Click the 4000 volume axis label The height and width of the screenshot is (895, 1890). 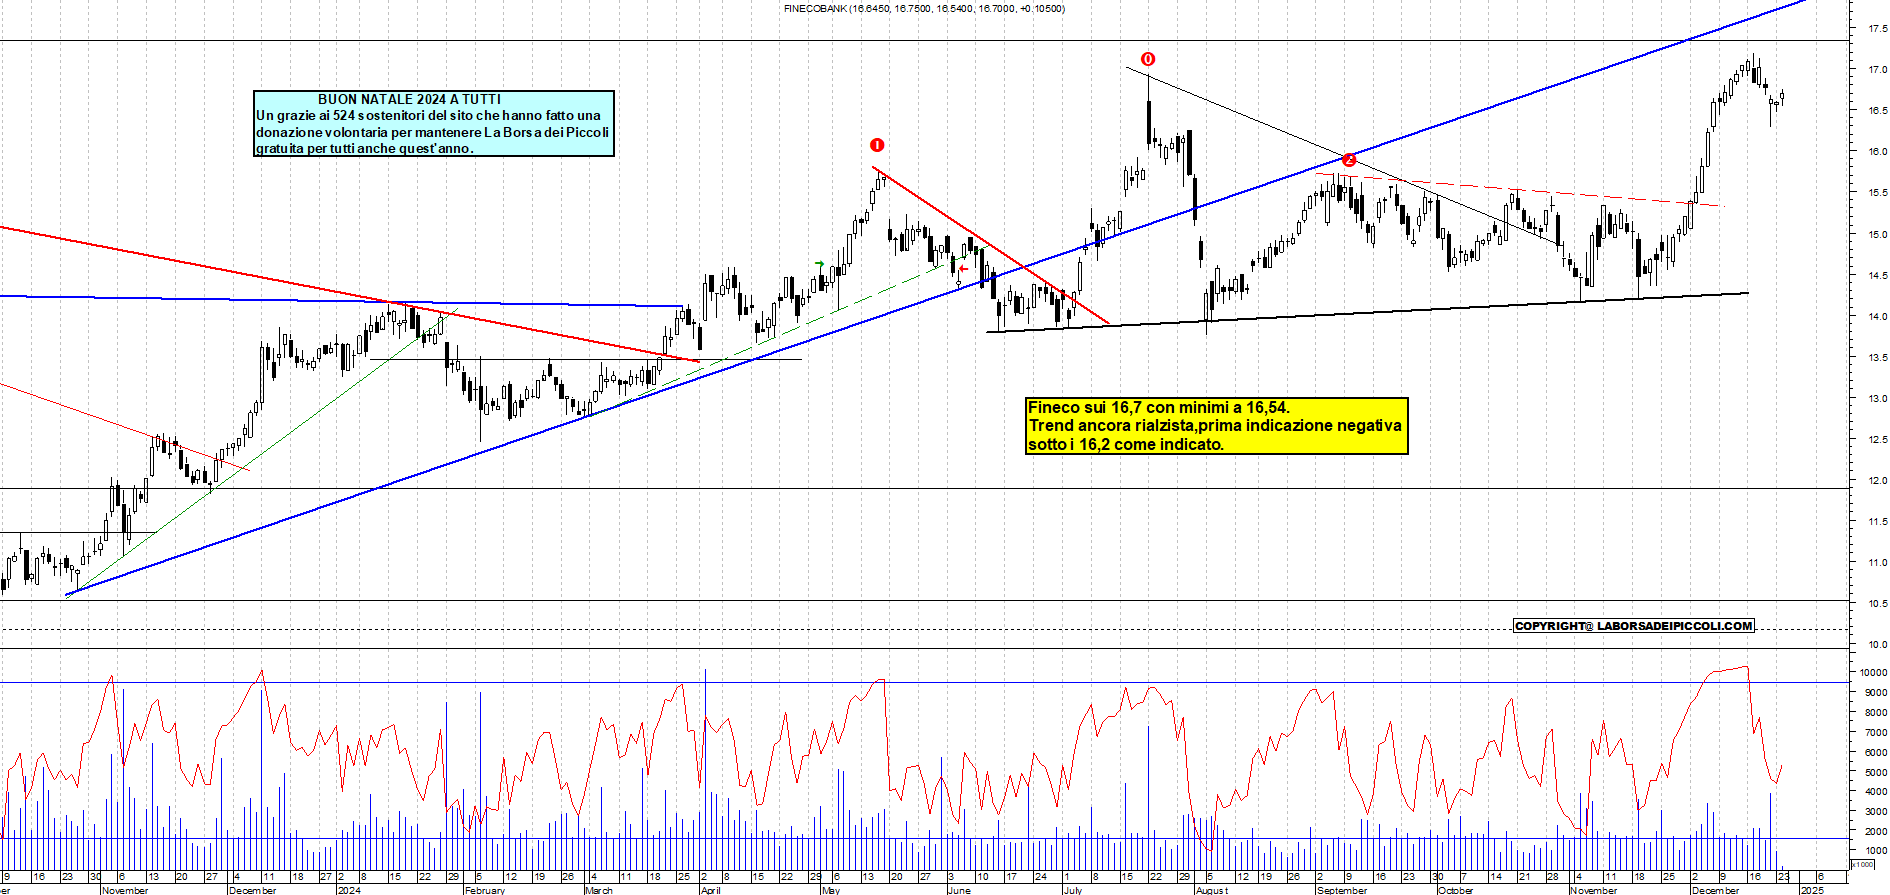(x=1876, y=791)
